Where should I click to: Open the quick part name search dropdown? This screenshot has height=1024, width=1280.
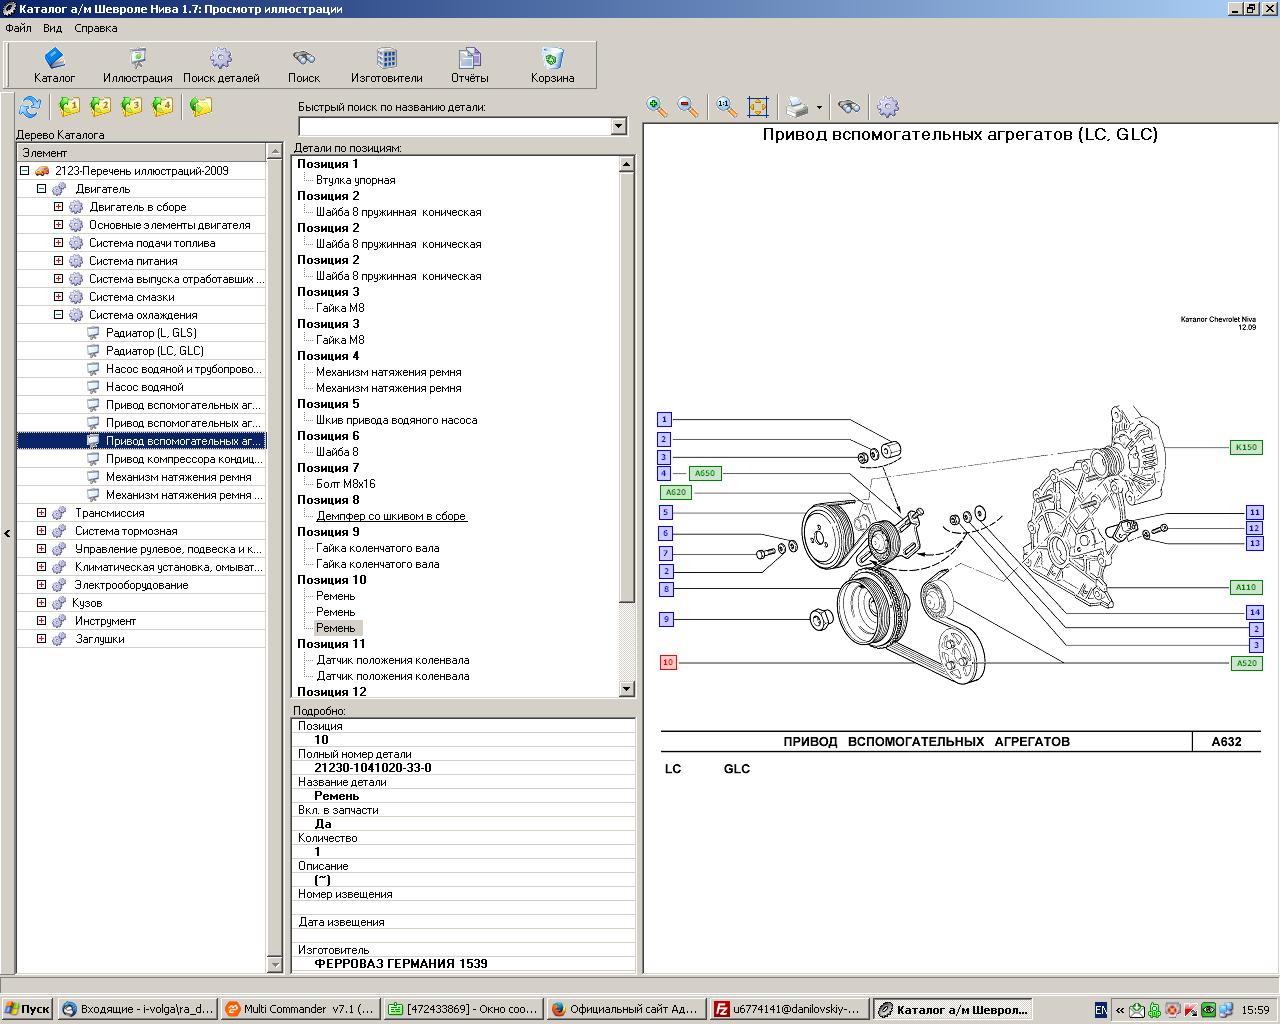[x=618, y=126]
